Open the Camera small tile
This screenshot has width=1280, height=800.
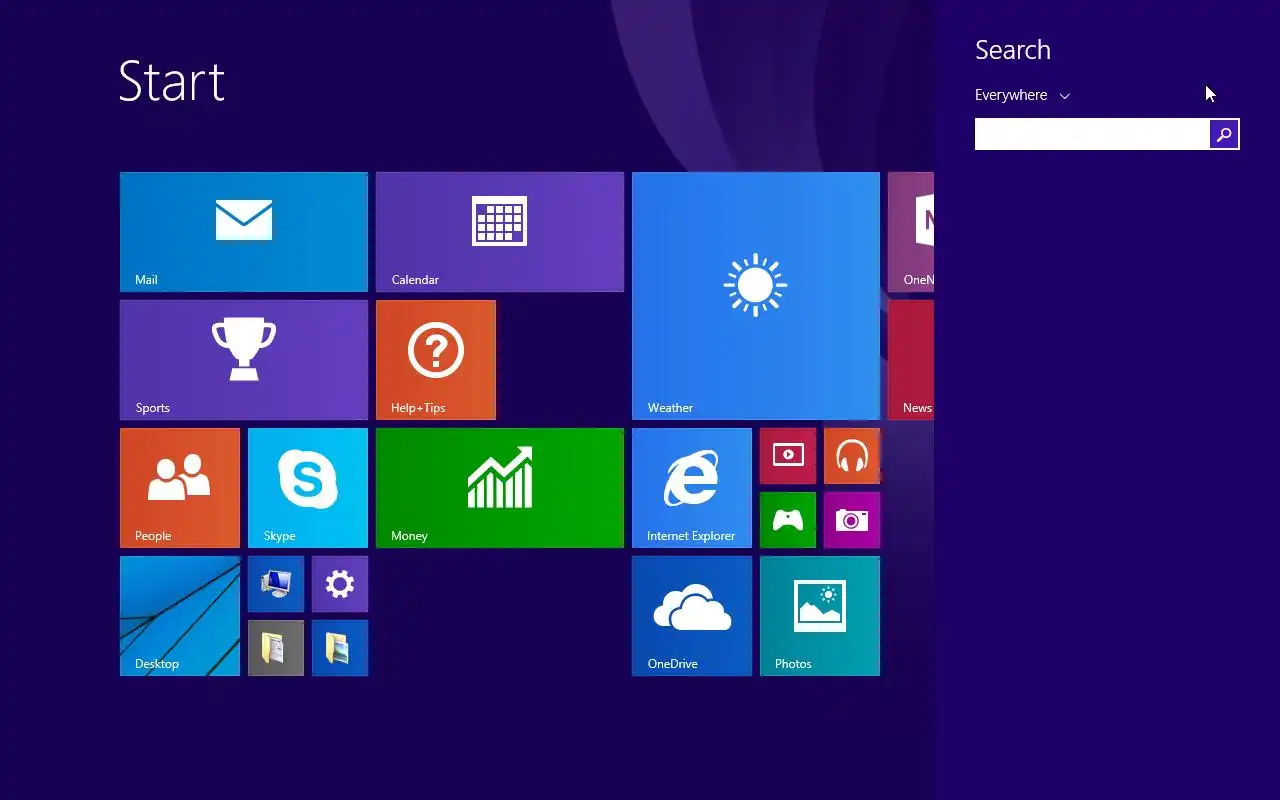point(852,520)
